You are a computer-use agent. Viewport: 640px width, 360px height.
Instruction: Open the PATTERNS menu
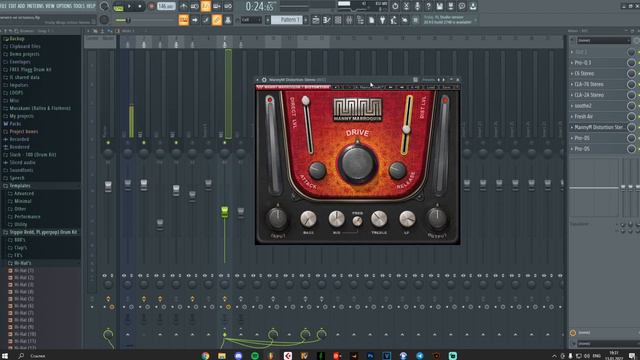[x=35, y=6]
